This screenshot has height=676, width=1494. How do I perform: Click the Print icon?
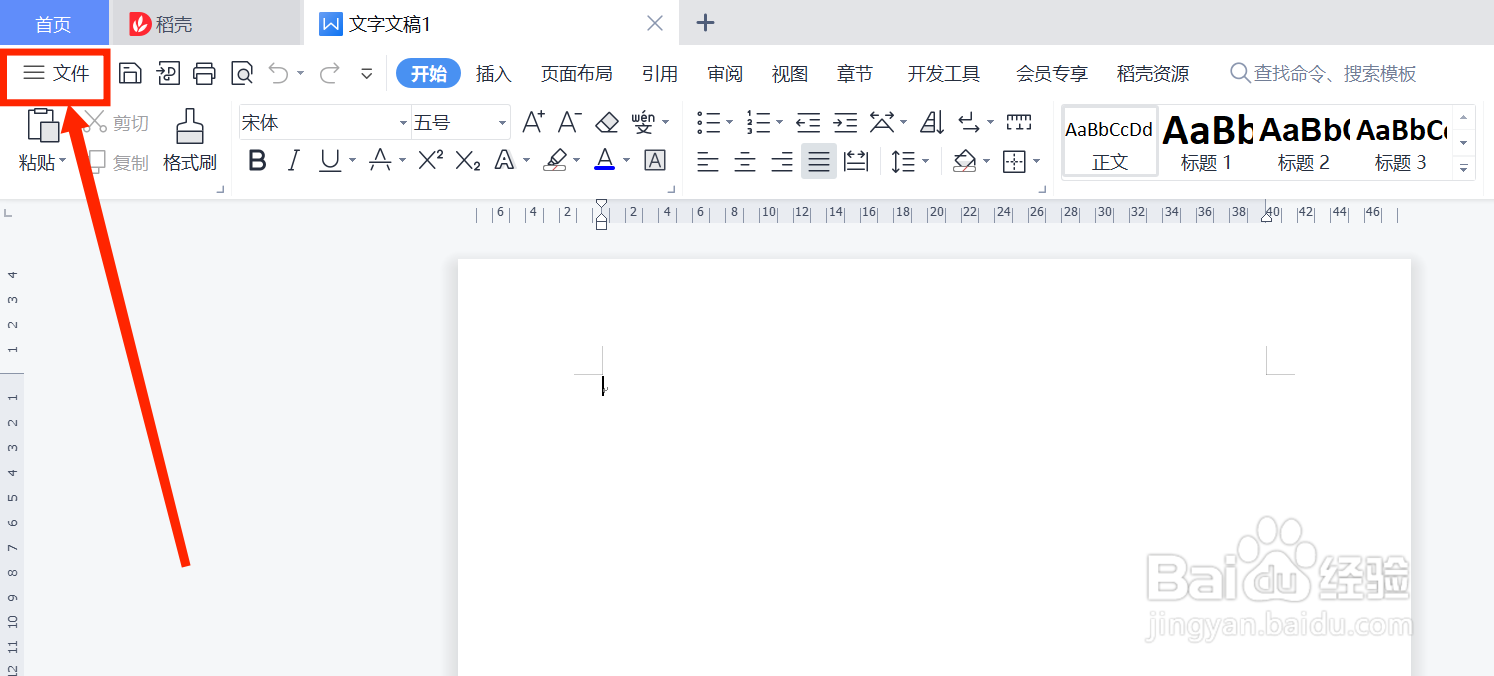204,73
